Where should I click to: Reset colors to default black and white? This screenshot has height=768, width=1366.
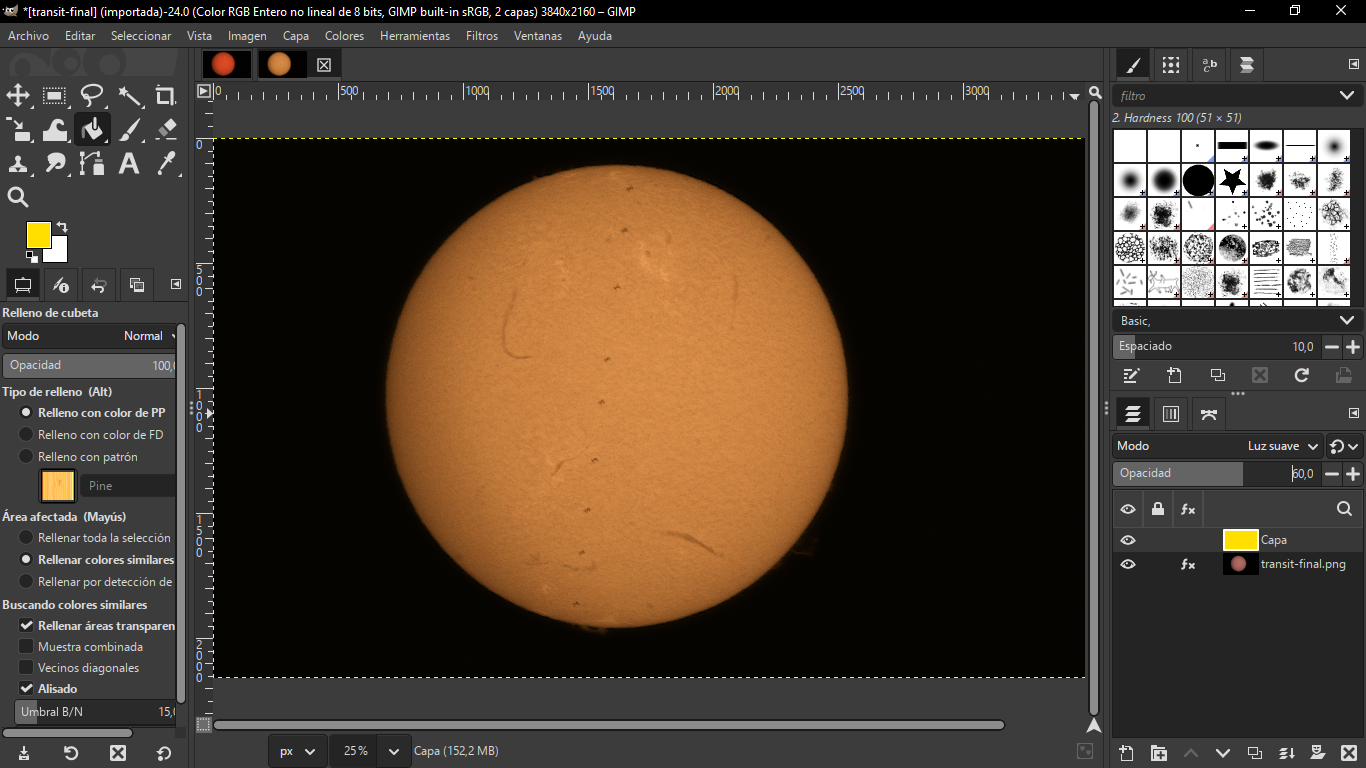point(31,257)
